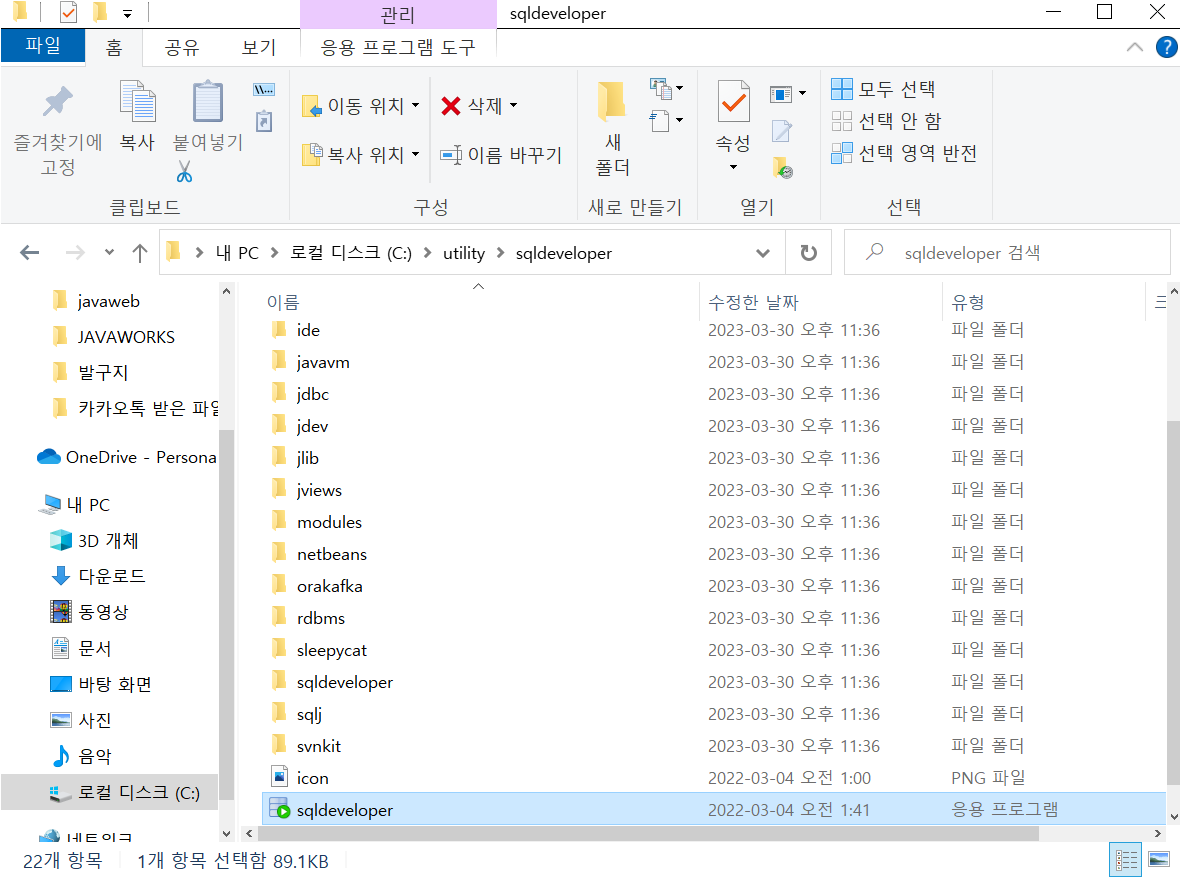This screenshot has width=1180, height=878.
Task: Delete selected item with red X
Action: coord(479,106)
